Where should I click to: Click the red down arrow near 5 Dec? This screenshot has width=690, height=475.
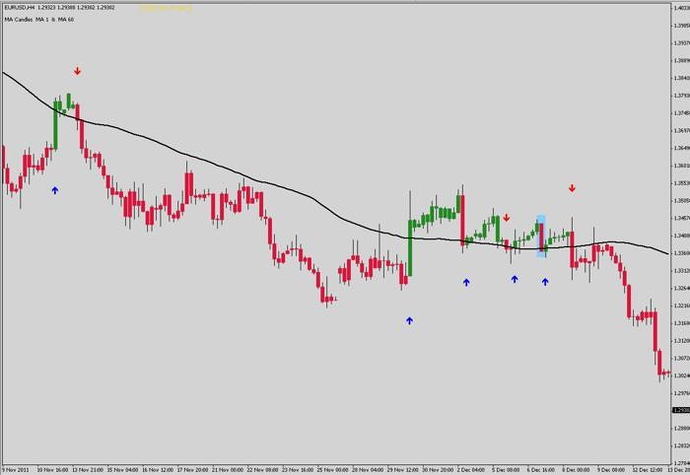(x=506, y=217)
